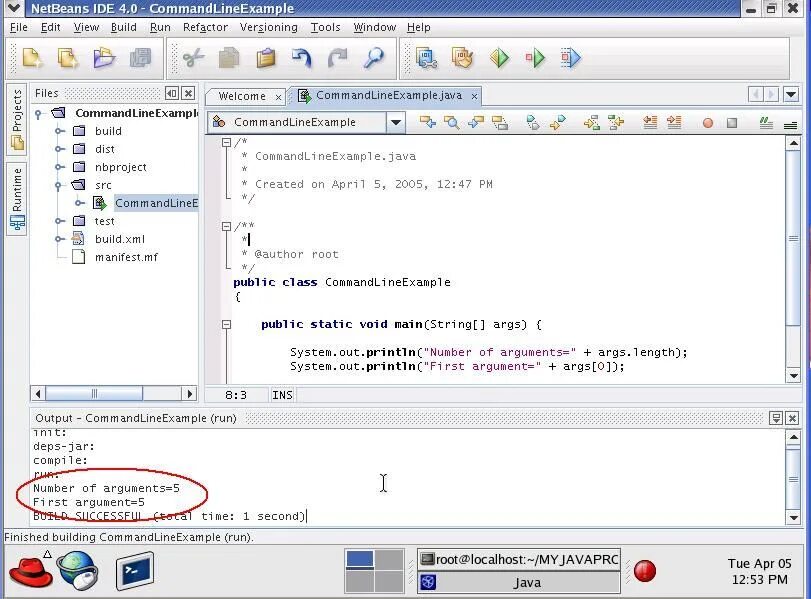The image size is (811, 599).
Task: Click the Files panel scroll right arrow
Action: pos(190,394)
